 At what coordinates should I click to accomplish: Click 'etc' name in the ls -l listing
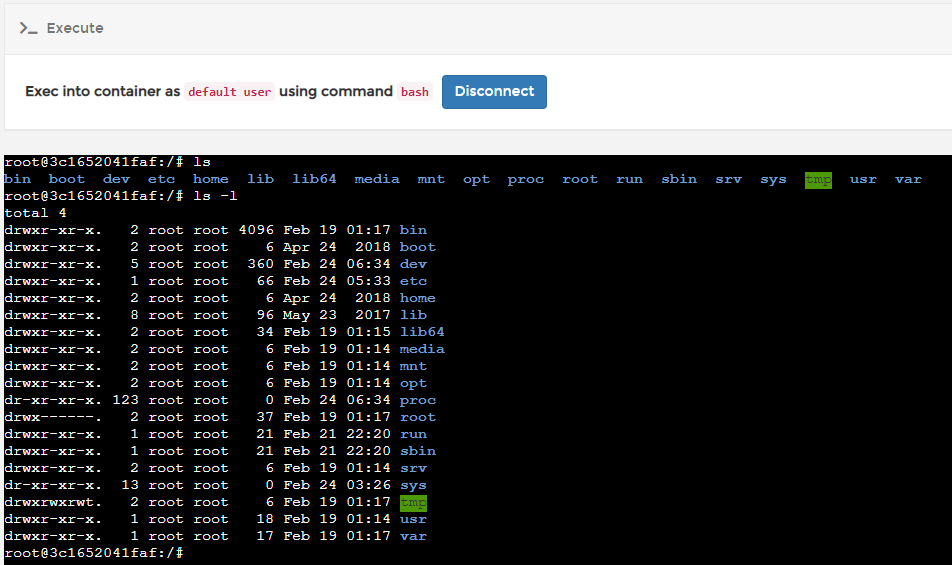[x=413, y=281]
